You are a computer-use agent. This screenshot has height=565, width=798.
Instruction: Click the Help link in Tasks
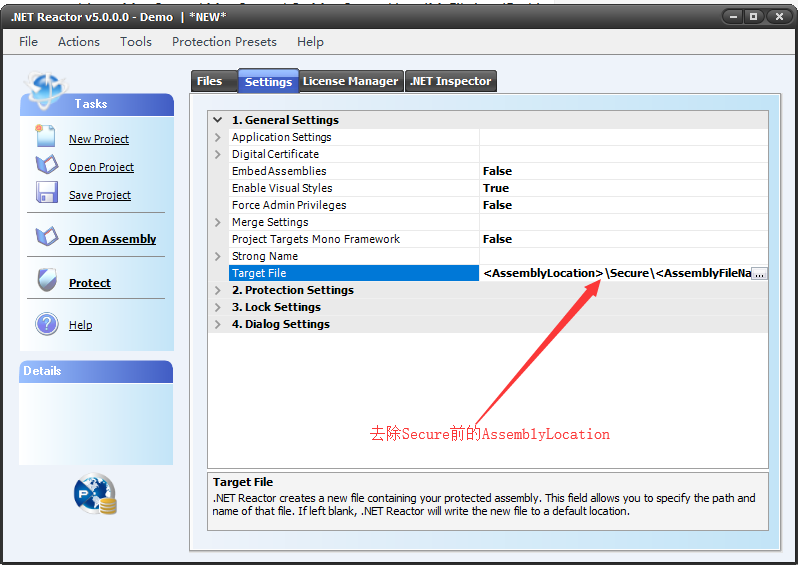tap(80, 325)
